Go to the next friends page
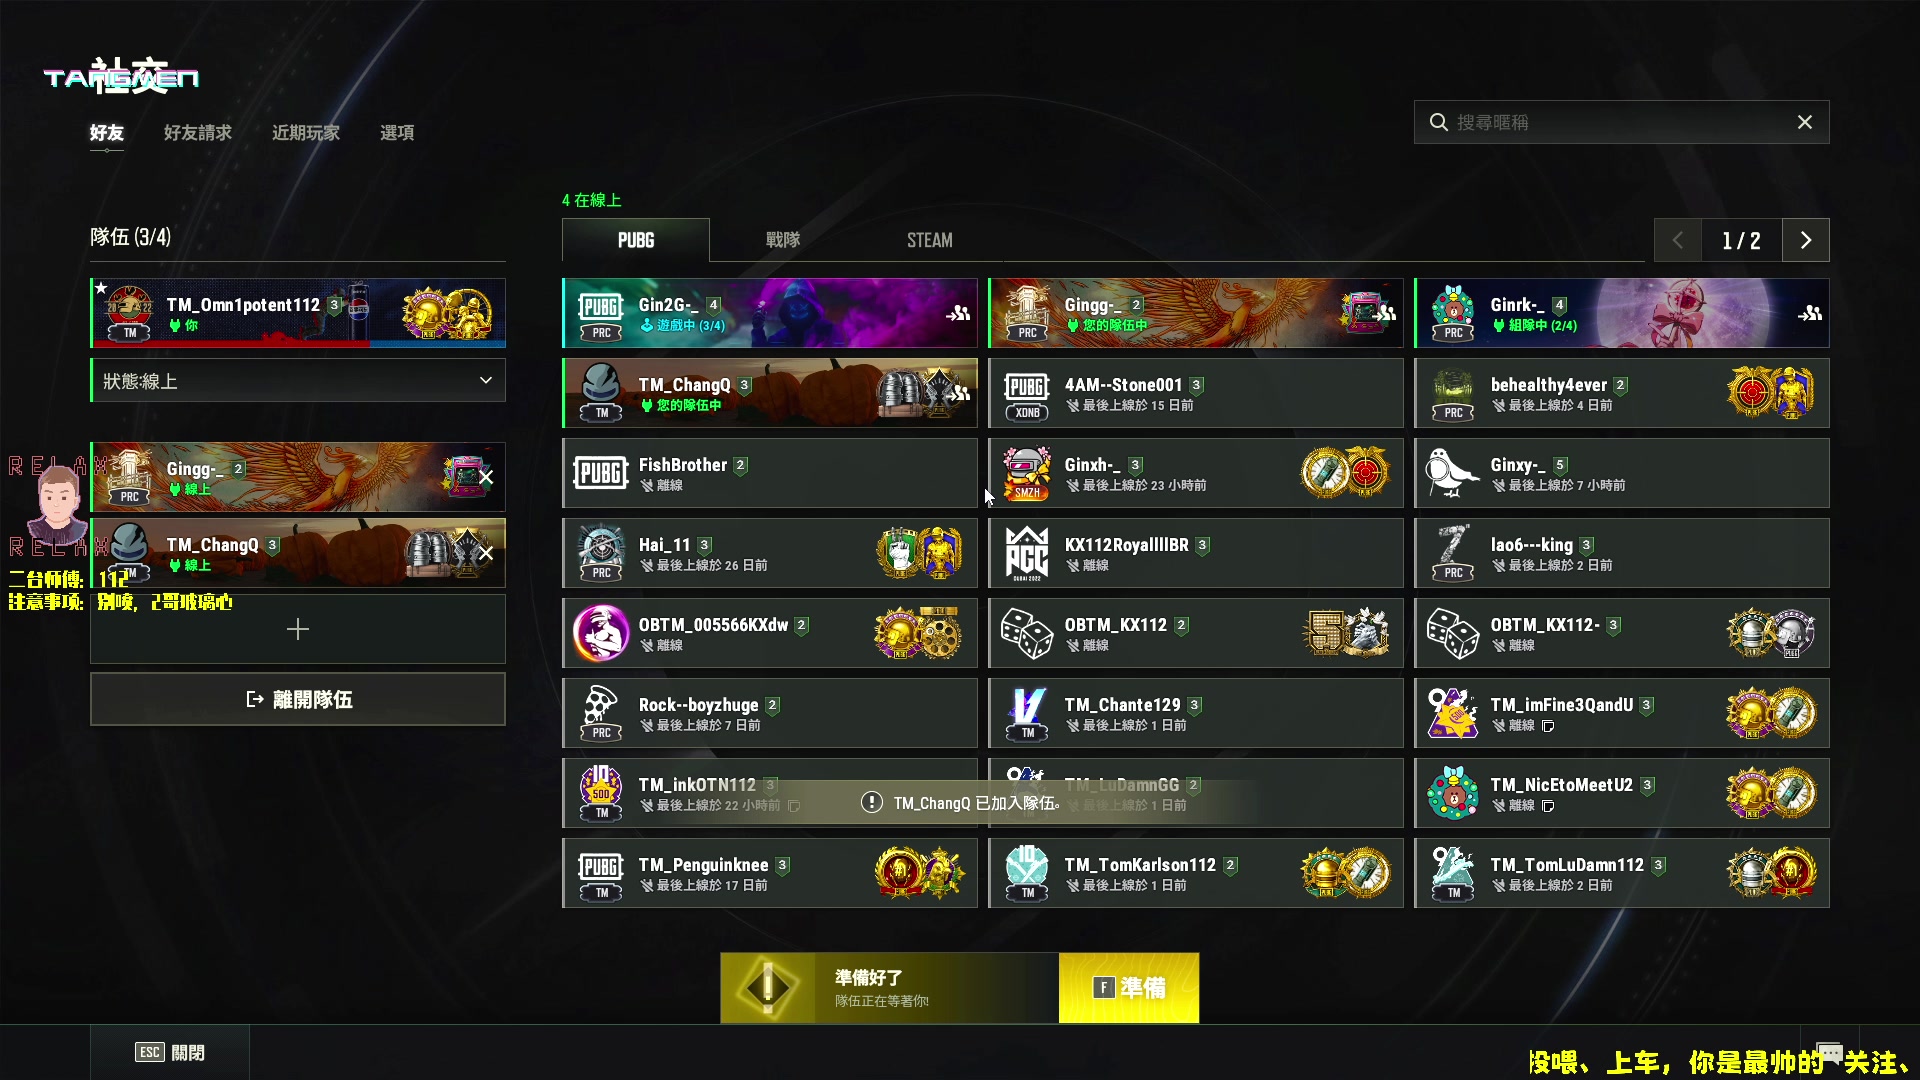 pyautogui.click(x=1806, y=240)
